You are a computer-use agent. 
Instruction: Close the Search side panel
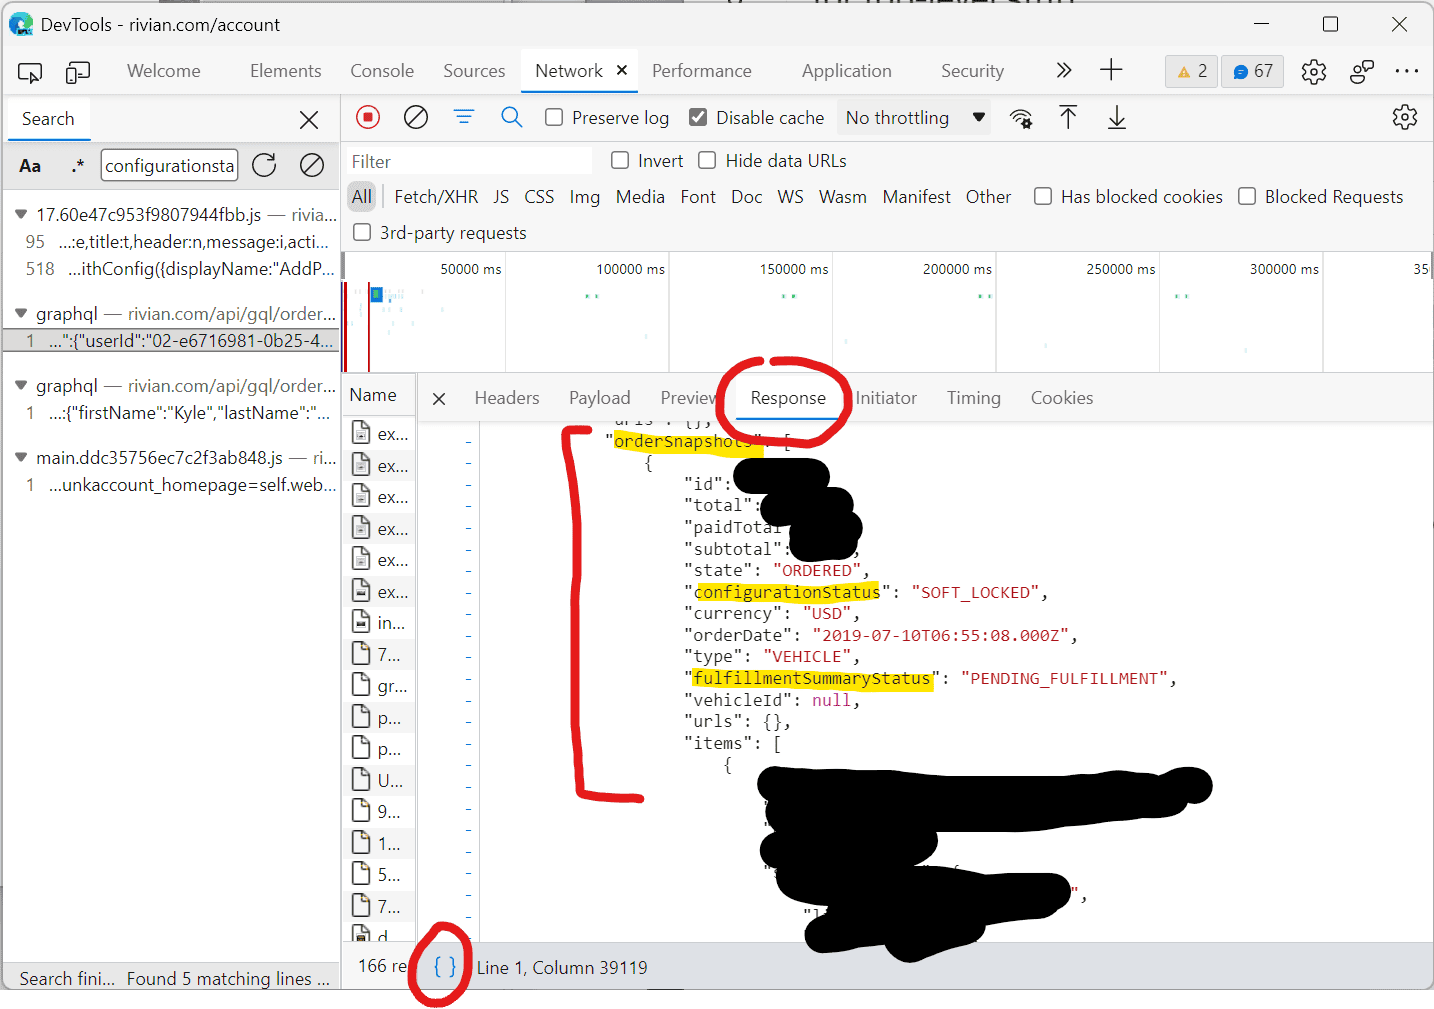click(309, 120)
